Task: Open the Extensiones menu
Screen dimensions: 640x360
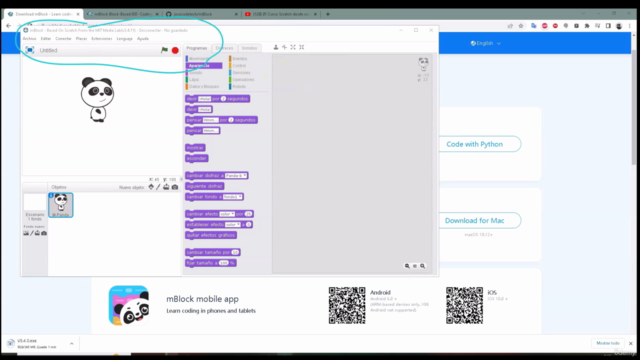Action: [x=102, y=39]
